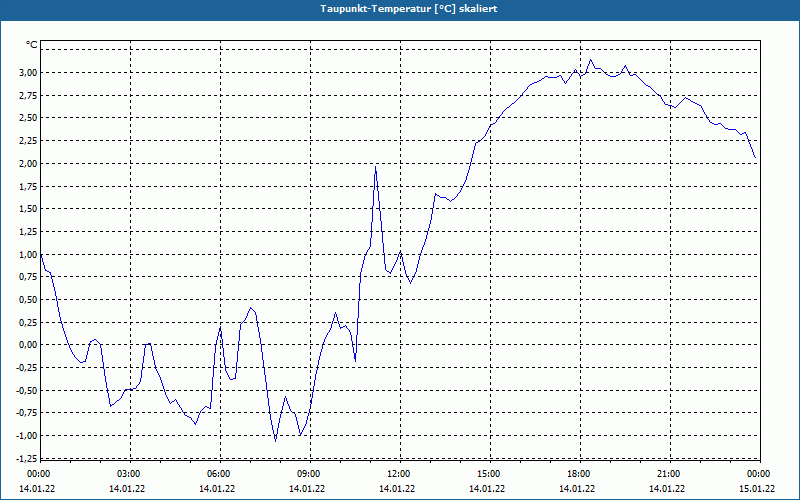
Task: Select the '0,00' y-axis tick label
Action: 28,345
